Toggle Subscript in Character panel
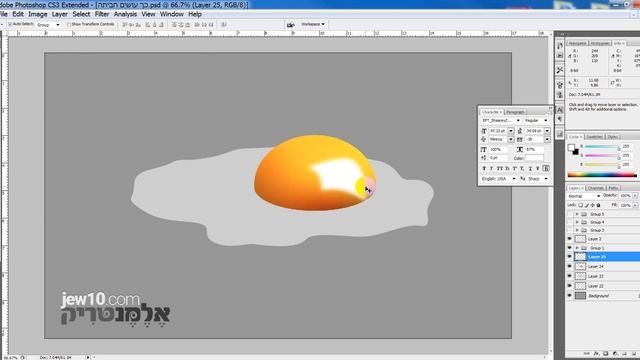The height and width of the screenshot is (360, 640). click(522, 168)
